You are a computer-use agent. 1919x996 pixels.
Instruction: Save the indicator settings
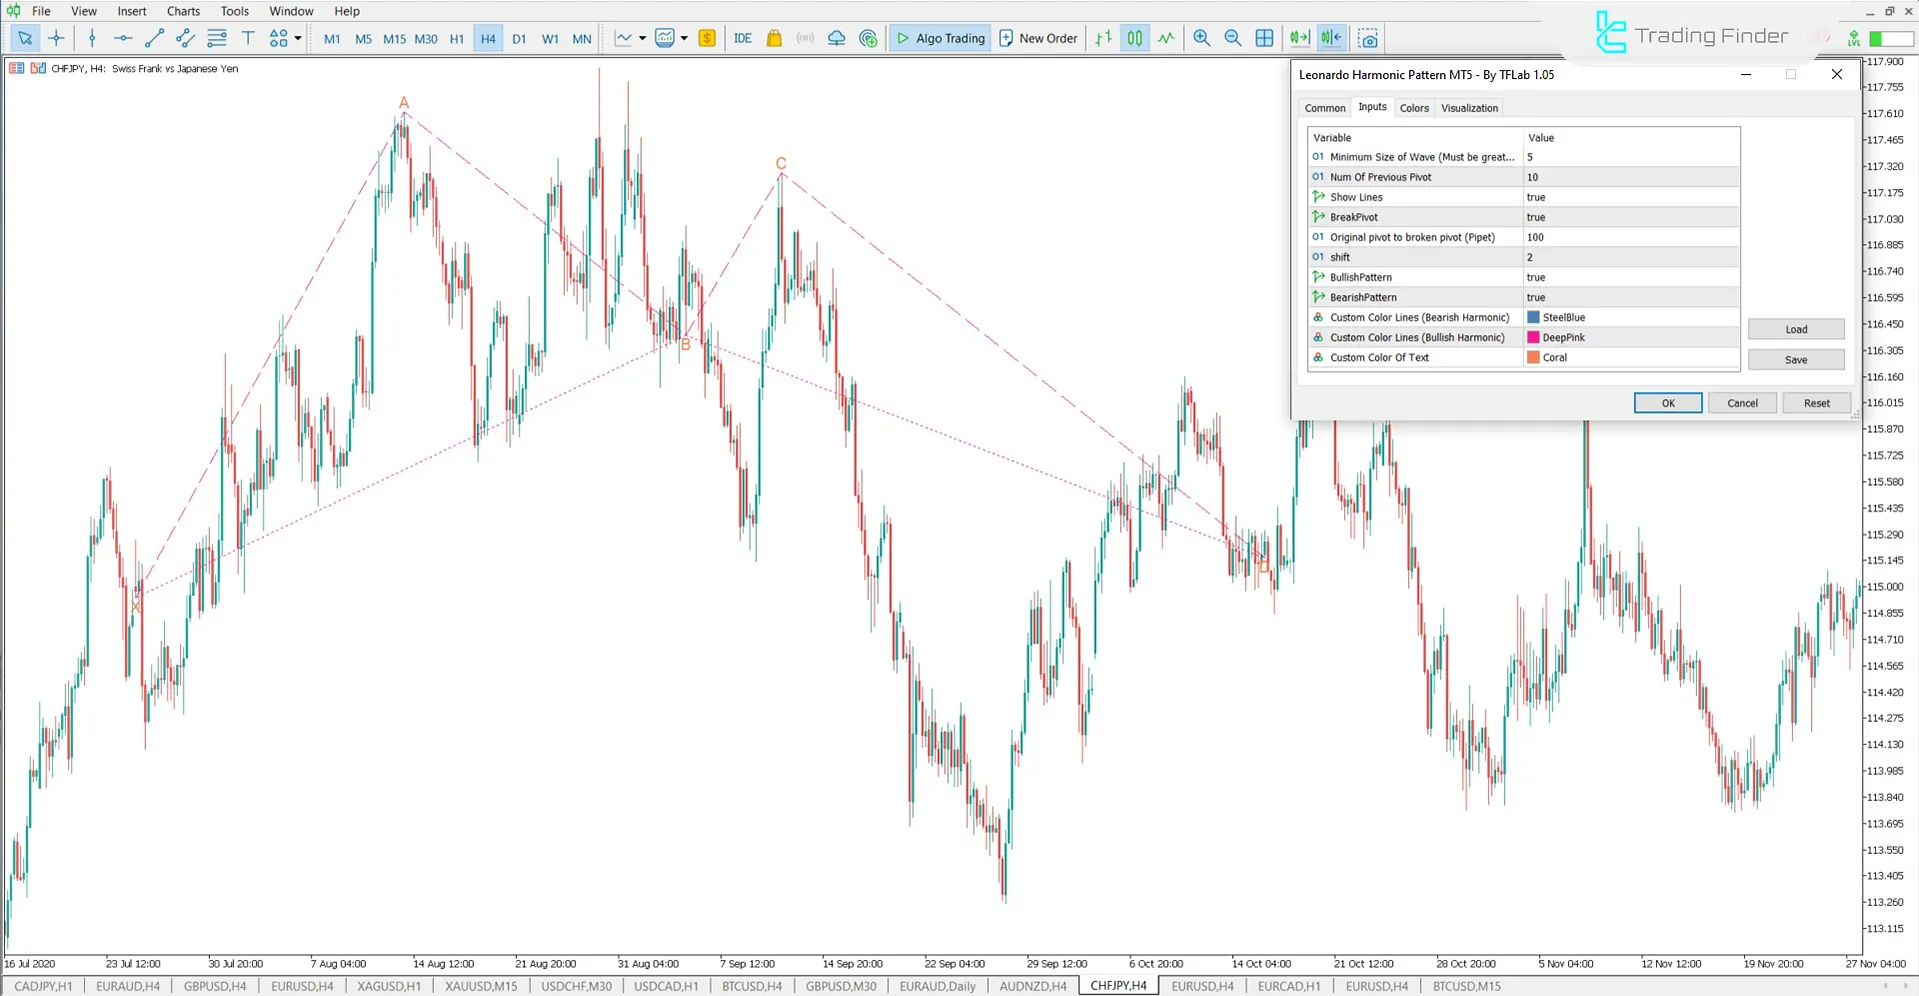click(1795, 359)
